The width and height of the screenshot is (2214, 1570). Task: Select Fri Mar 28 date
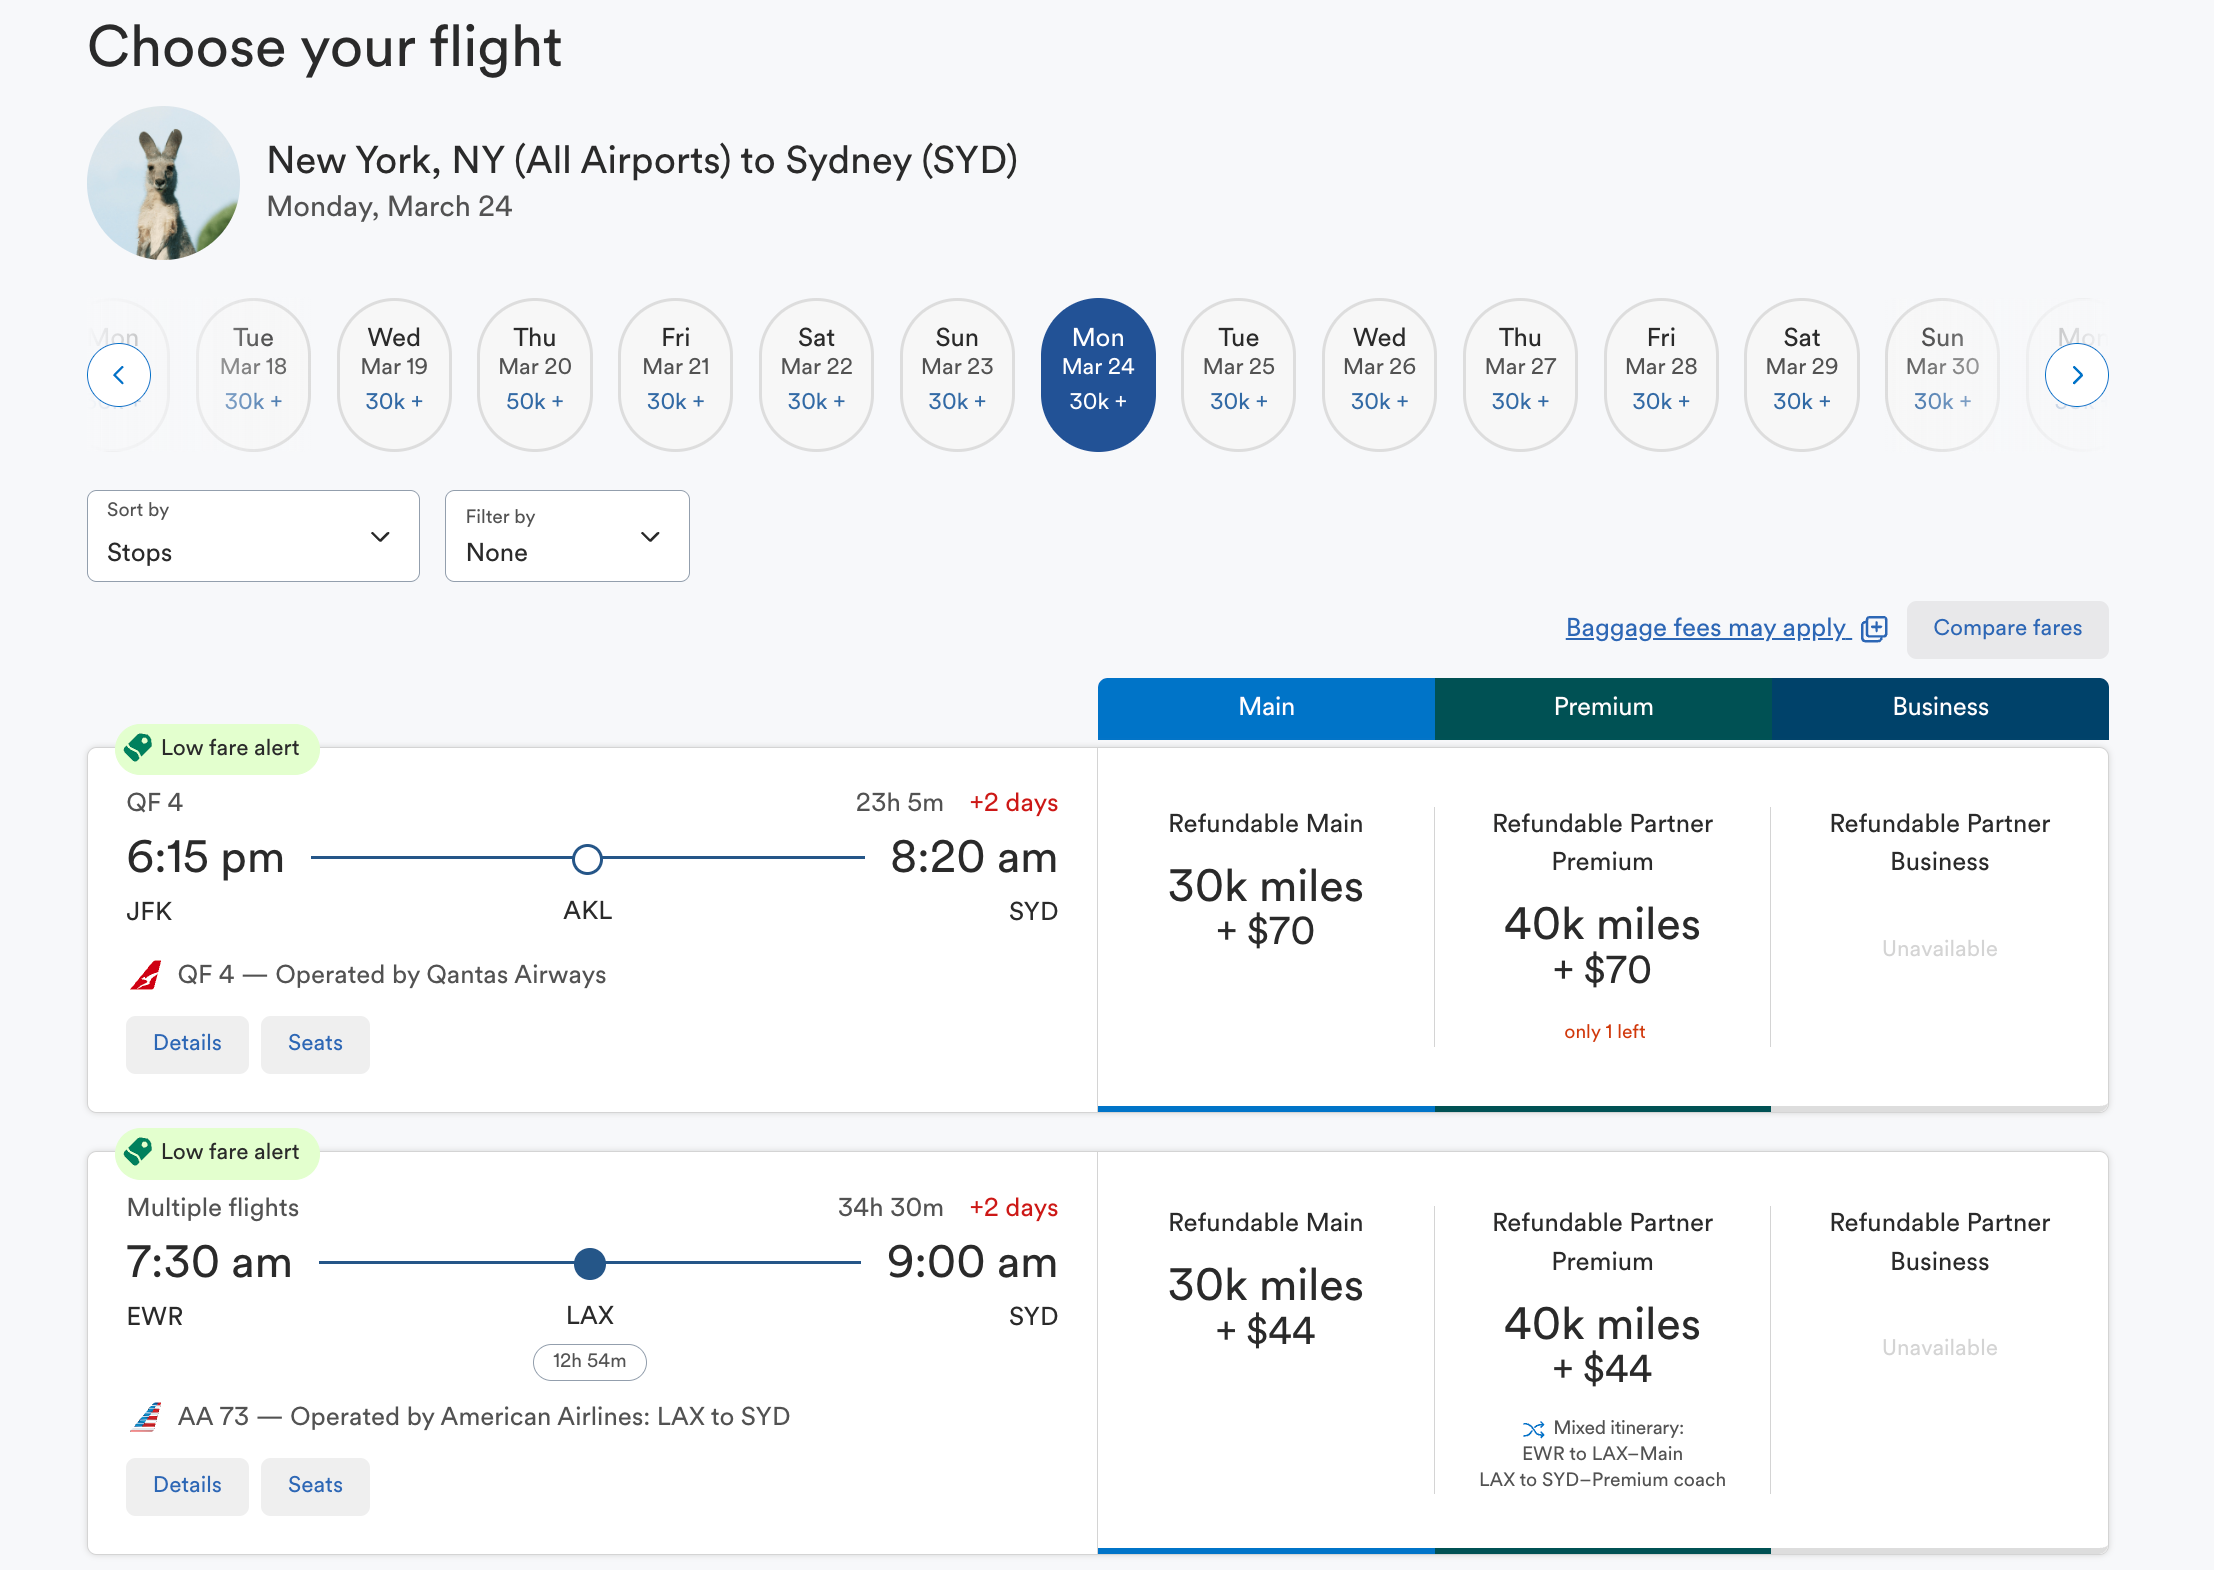(1661, 375)
